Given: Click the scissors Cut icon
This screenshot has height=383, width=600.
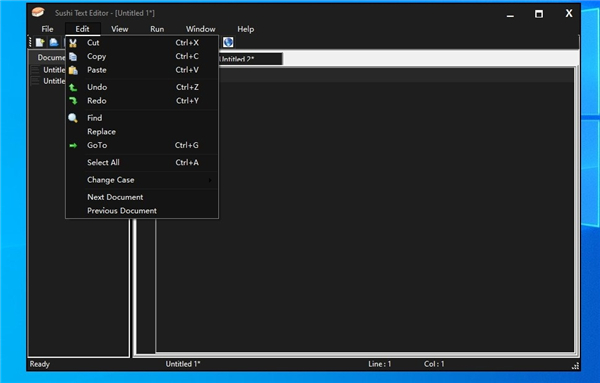Looking at the screenshot, I should tap(73, 43).
